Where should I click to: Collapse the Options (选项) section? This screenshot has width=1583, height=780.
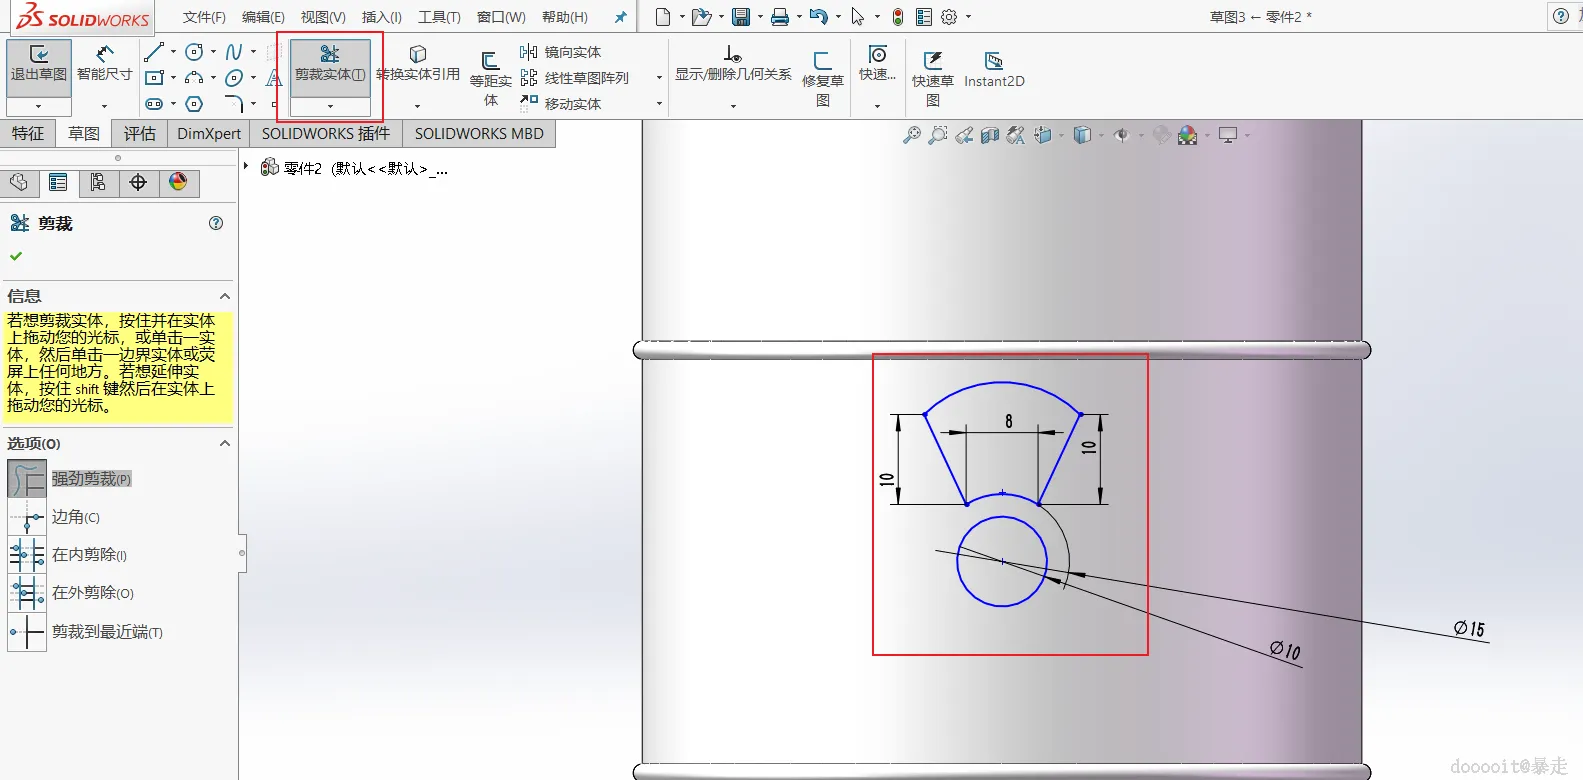(x=225, y=443)
